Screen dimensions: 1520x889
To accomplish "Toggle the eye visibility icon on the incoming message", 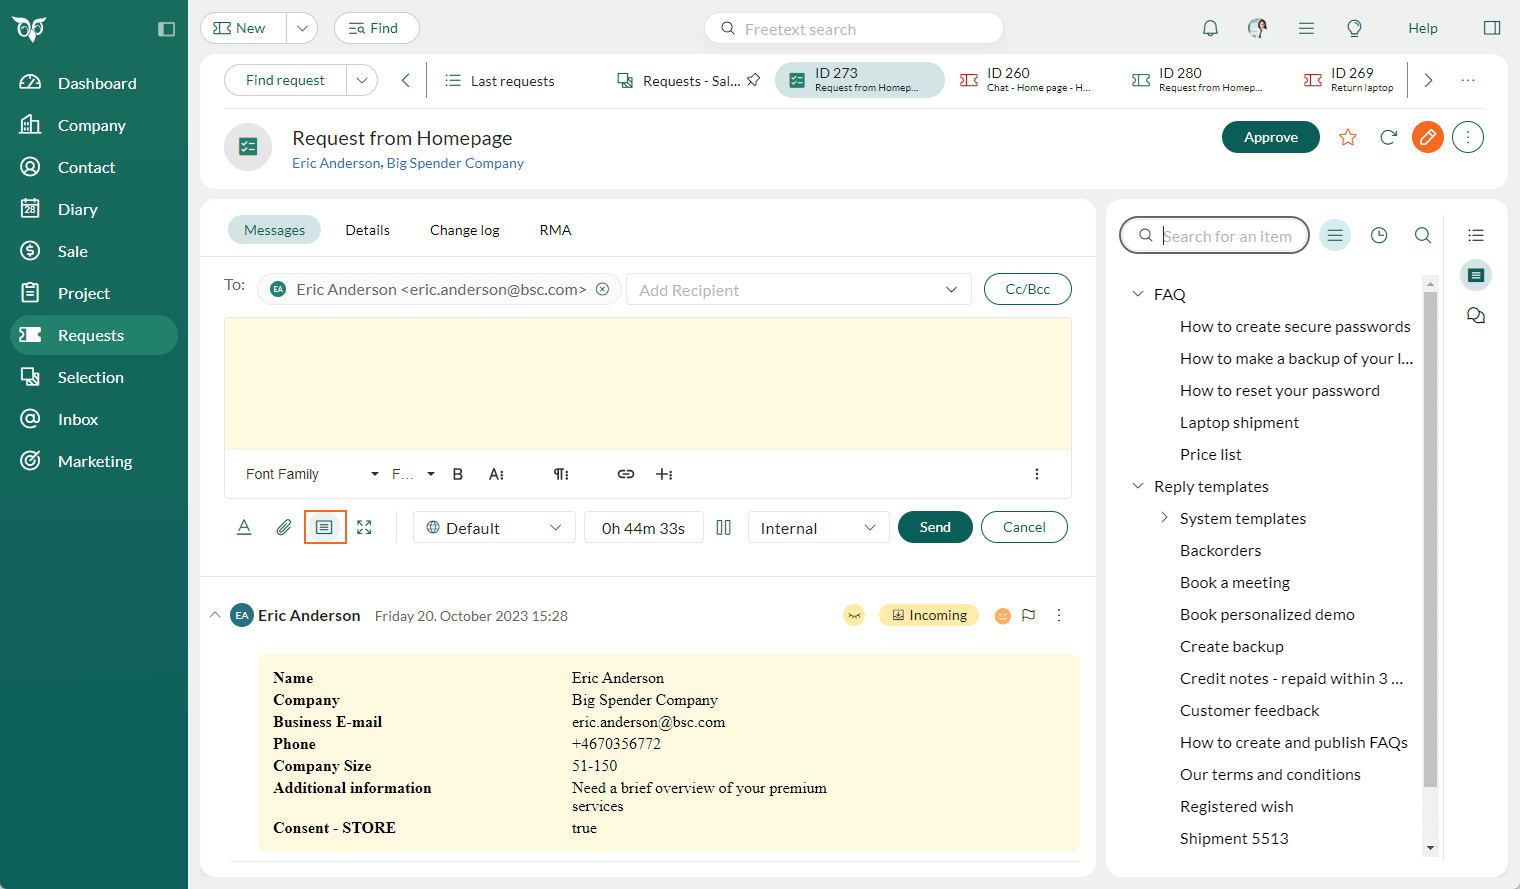I will (854, 615).
